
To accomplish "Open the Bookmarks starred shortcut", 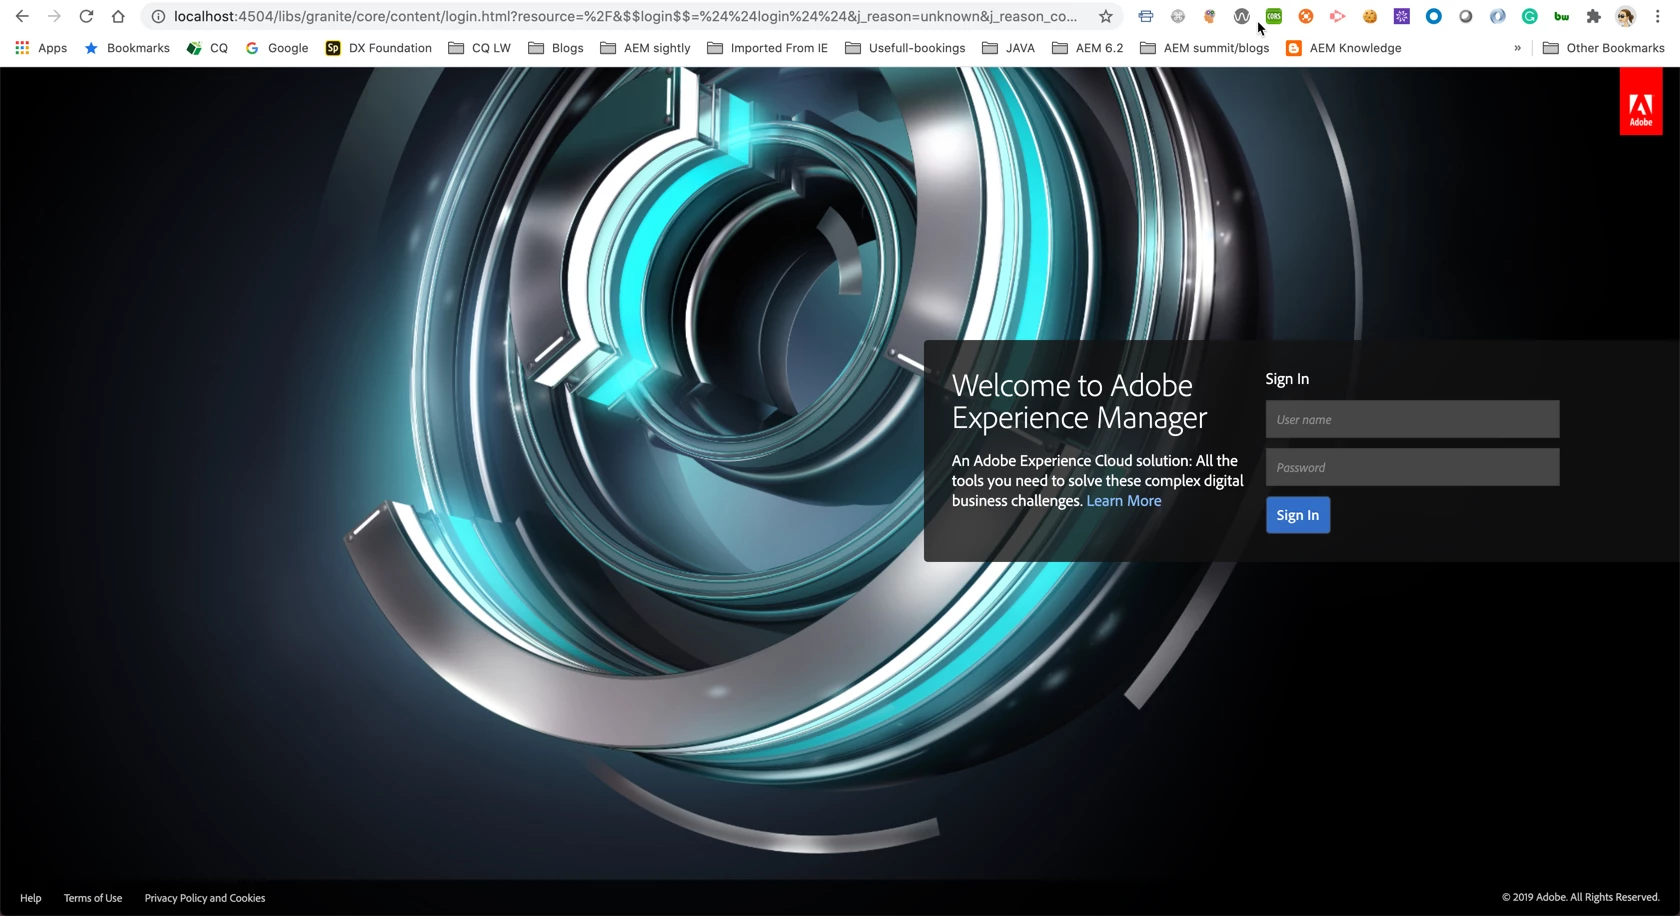I will point(127,48).
